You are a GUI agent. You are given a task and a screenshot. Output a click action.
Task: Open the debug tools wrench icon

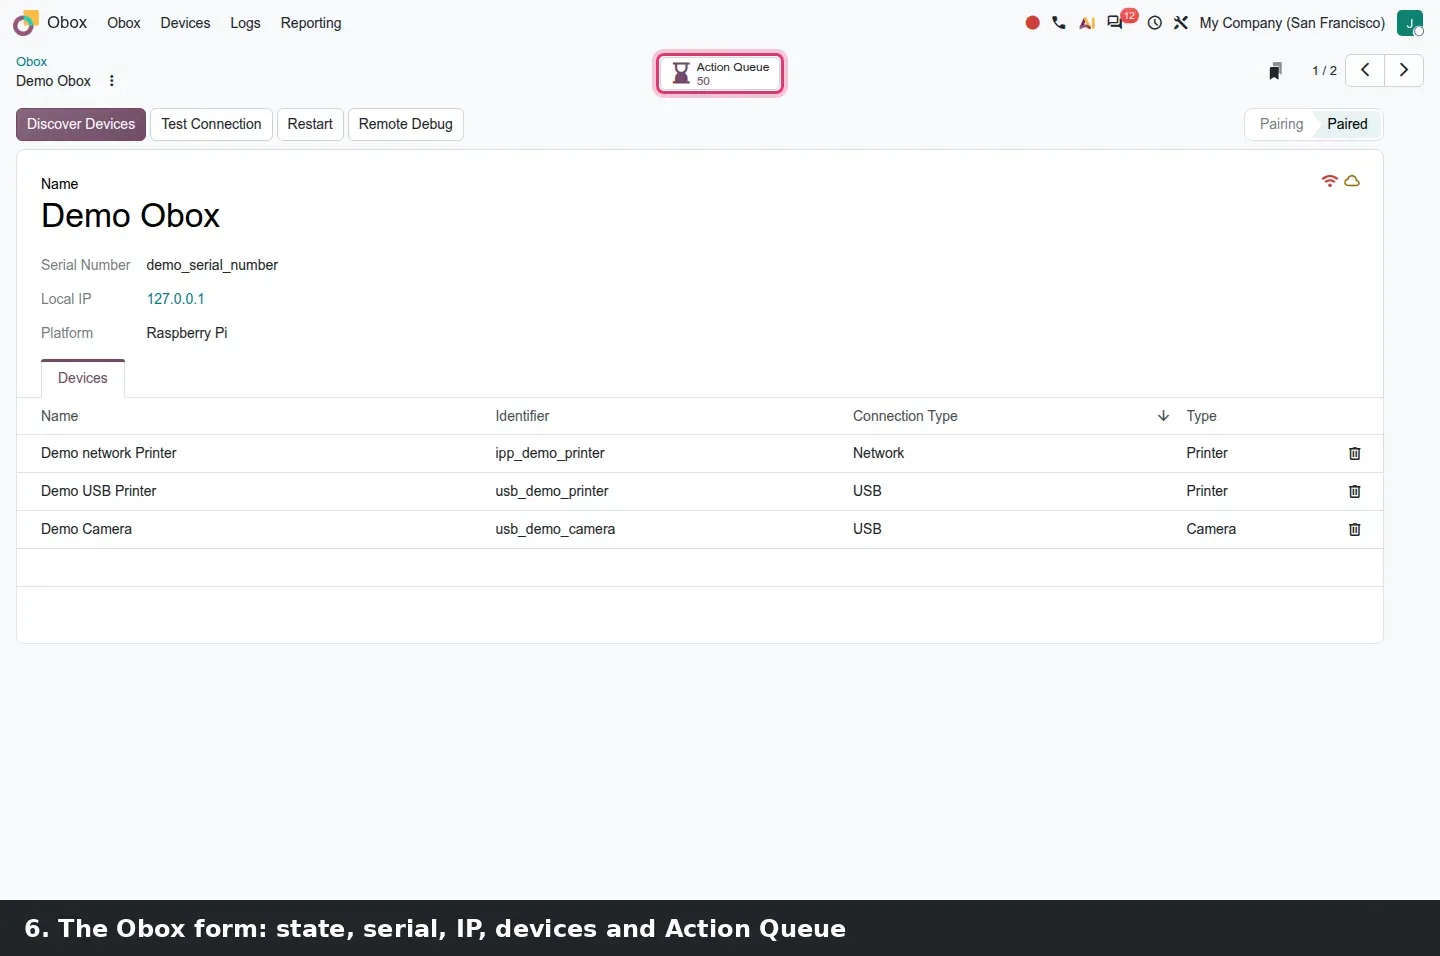click(1181, 23)
